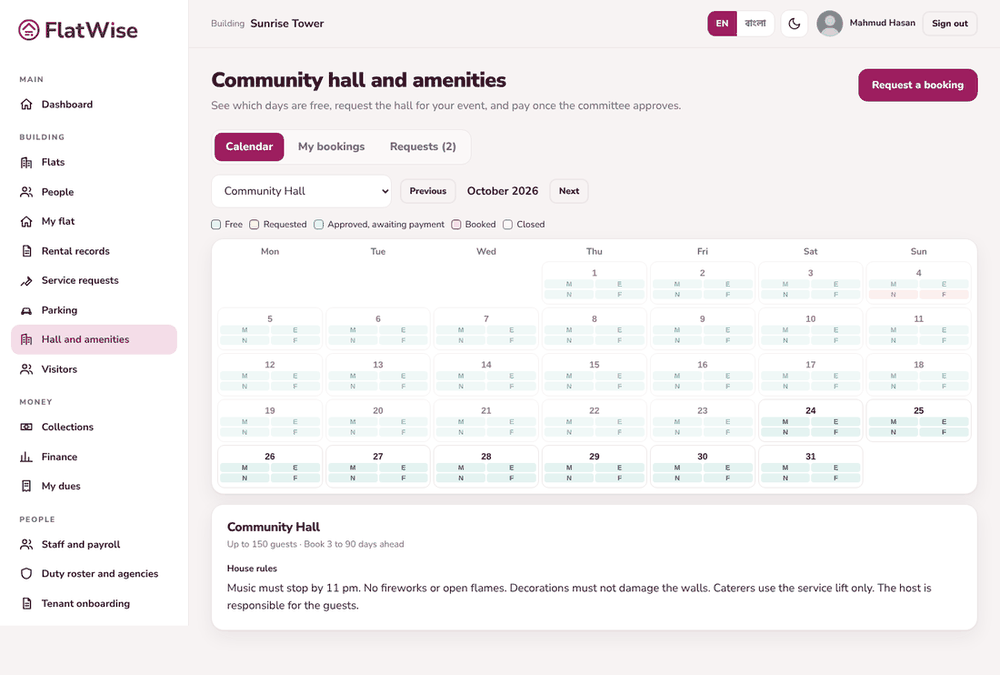Click the Community Hall details heading
The width and height of the screenshot is (1000, 675).
click(x=273, y=527)
